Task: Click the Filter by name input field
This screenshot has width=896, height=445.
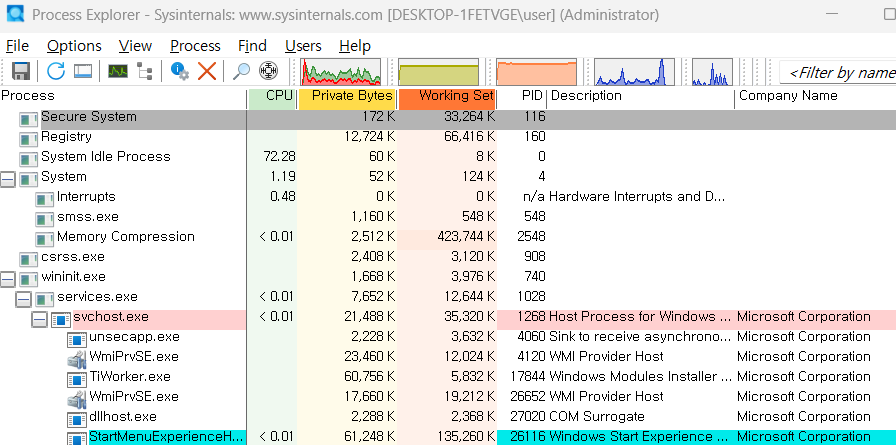Action: point(838,73)
